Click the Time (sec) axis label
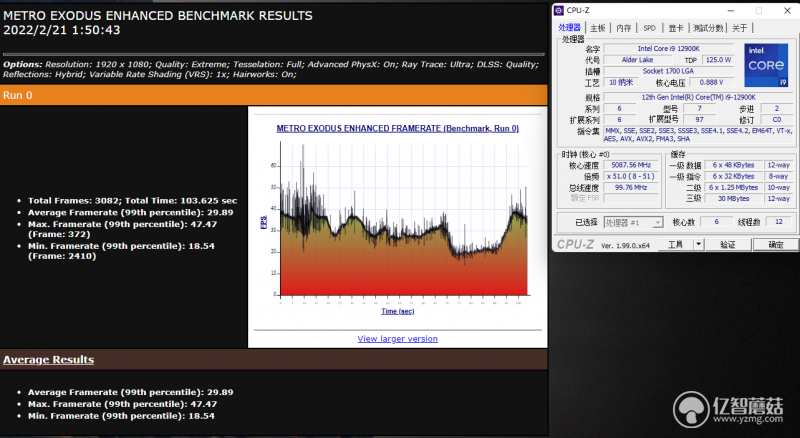The image size is (800, 438). click(397, 311)
